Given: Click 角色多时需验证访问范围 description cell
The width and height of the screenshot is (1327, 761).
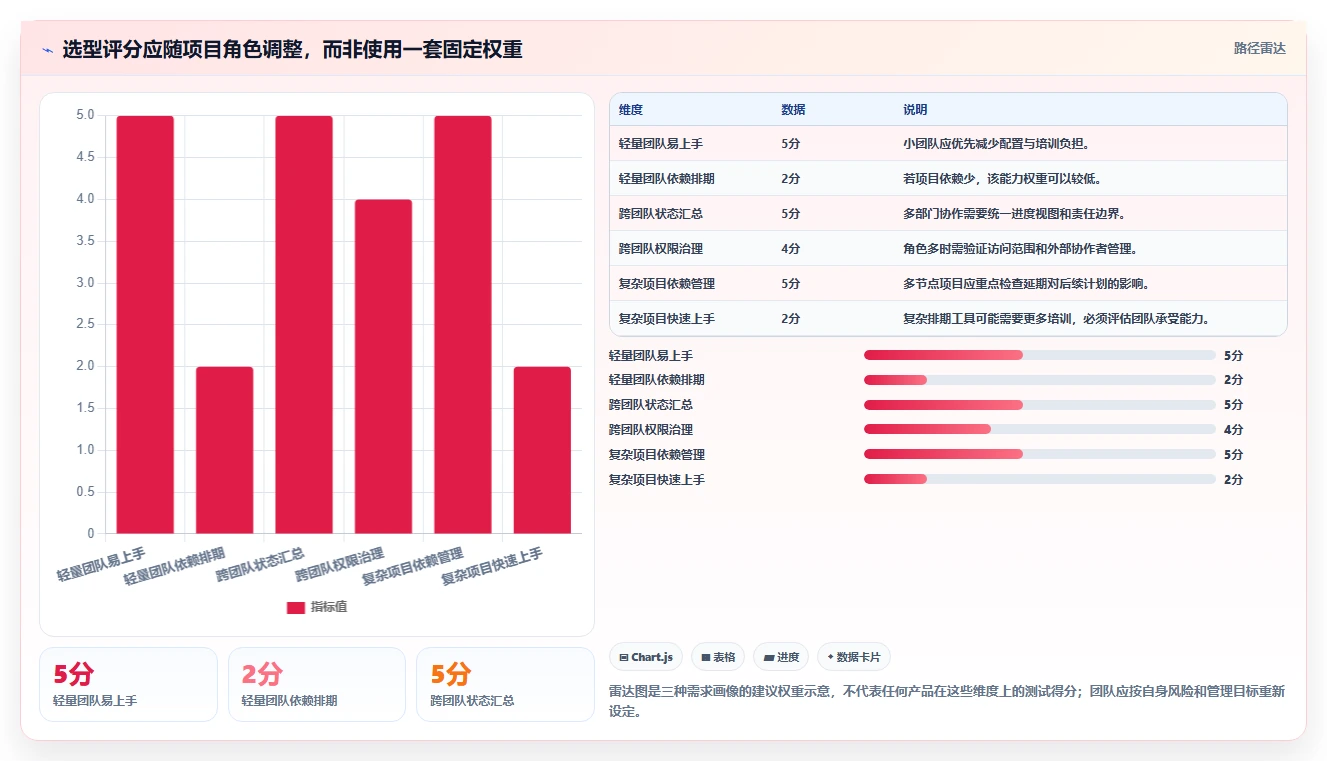Looking at the screenshot, I should (1020, 249).
